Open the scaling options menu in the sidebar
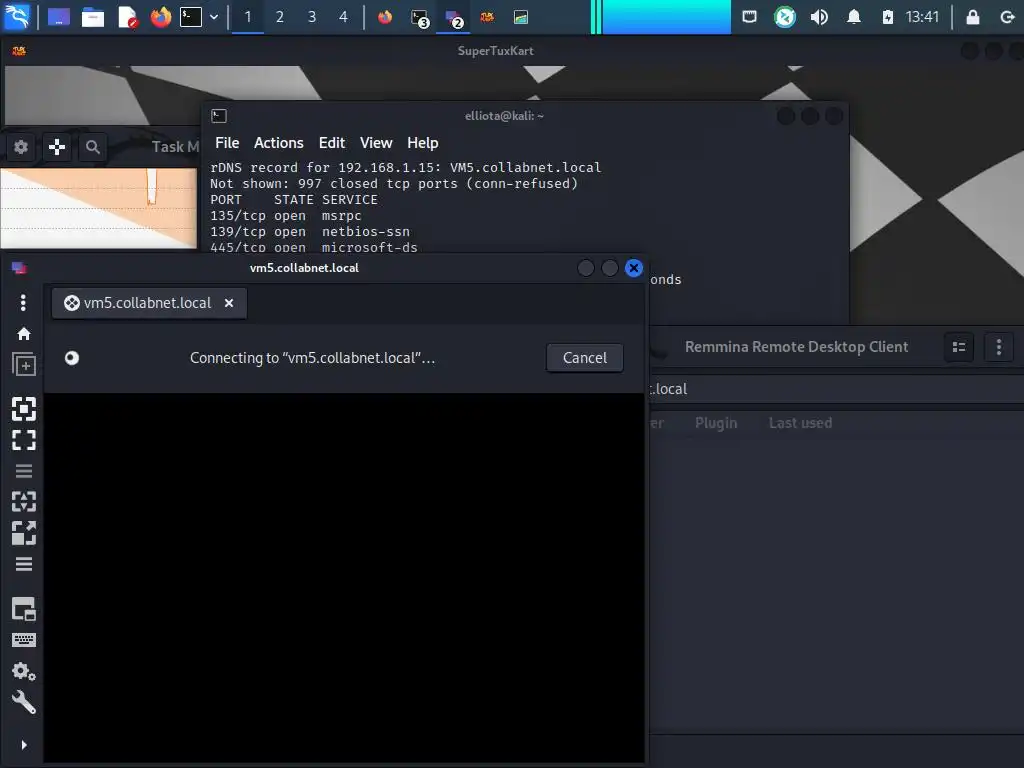1024x768 pixels. point(24,564)
